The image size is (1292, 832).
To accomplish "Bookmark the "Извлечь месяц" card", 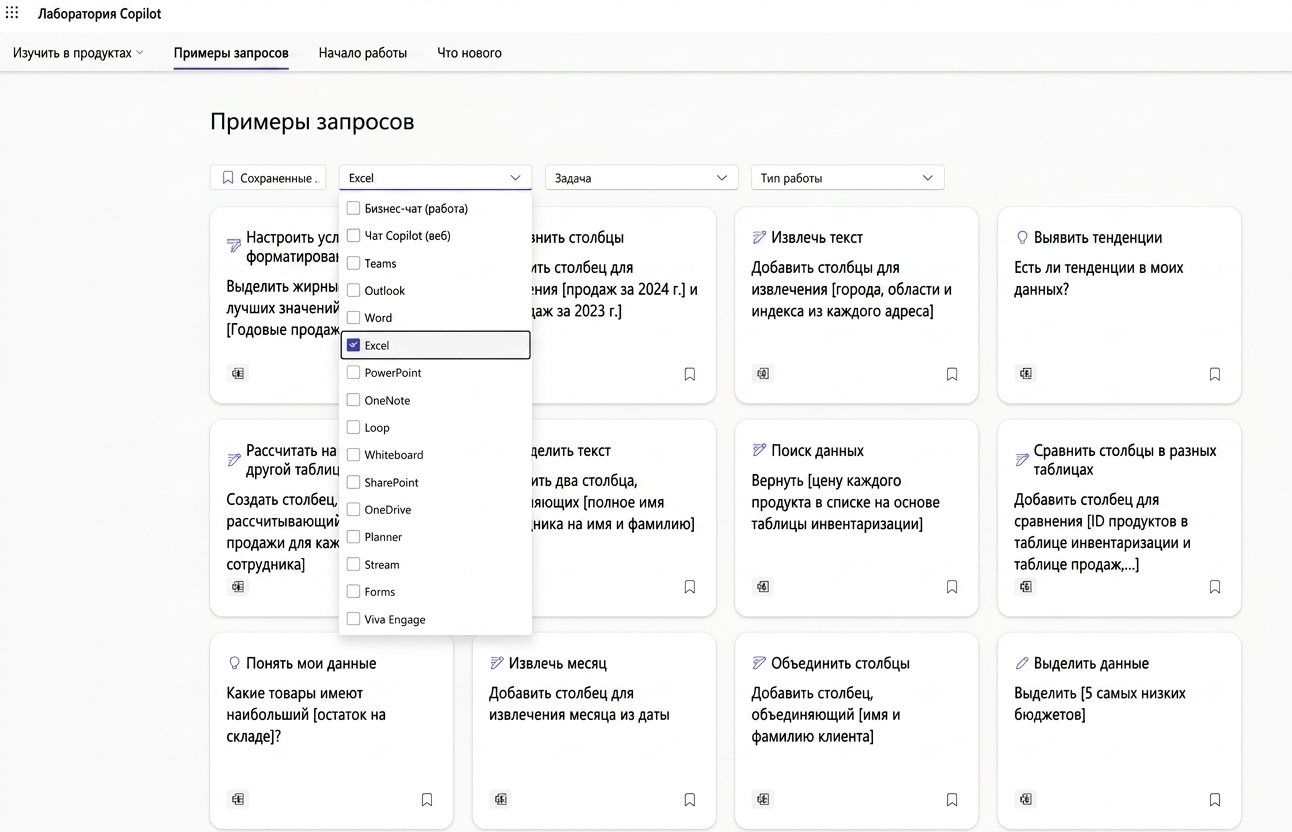I will pos(690,800).
